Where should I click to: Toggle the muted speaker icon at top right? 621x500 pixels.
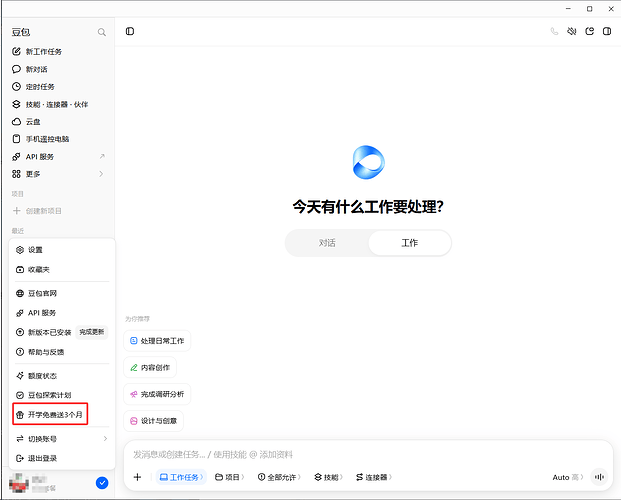click(571, 31)
